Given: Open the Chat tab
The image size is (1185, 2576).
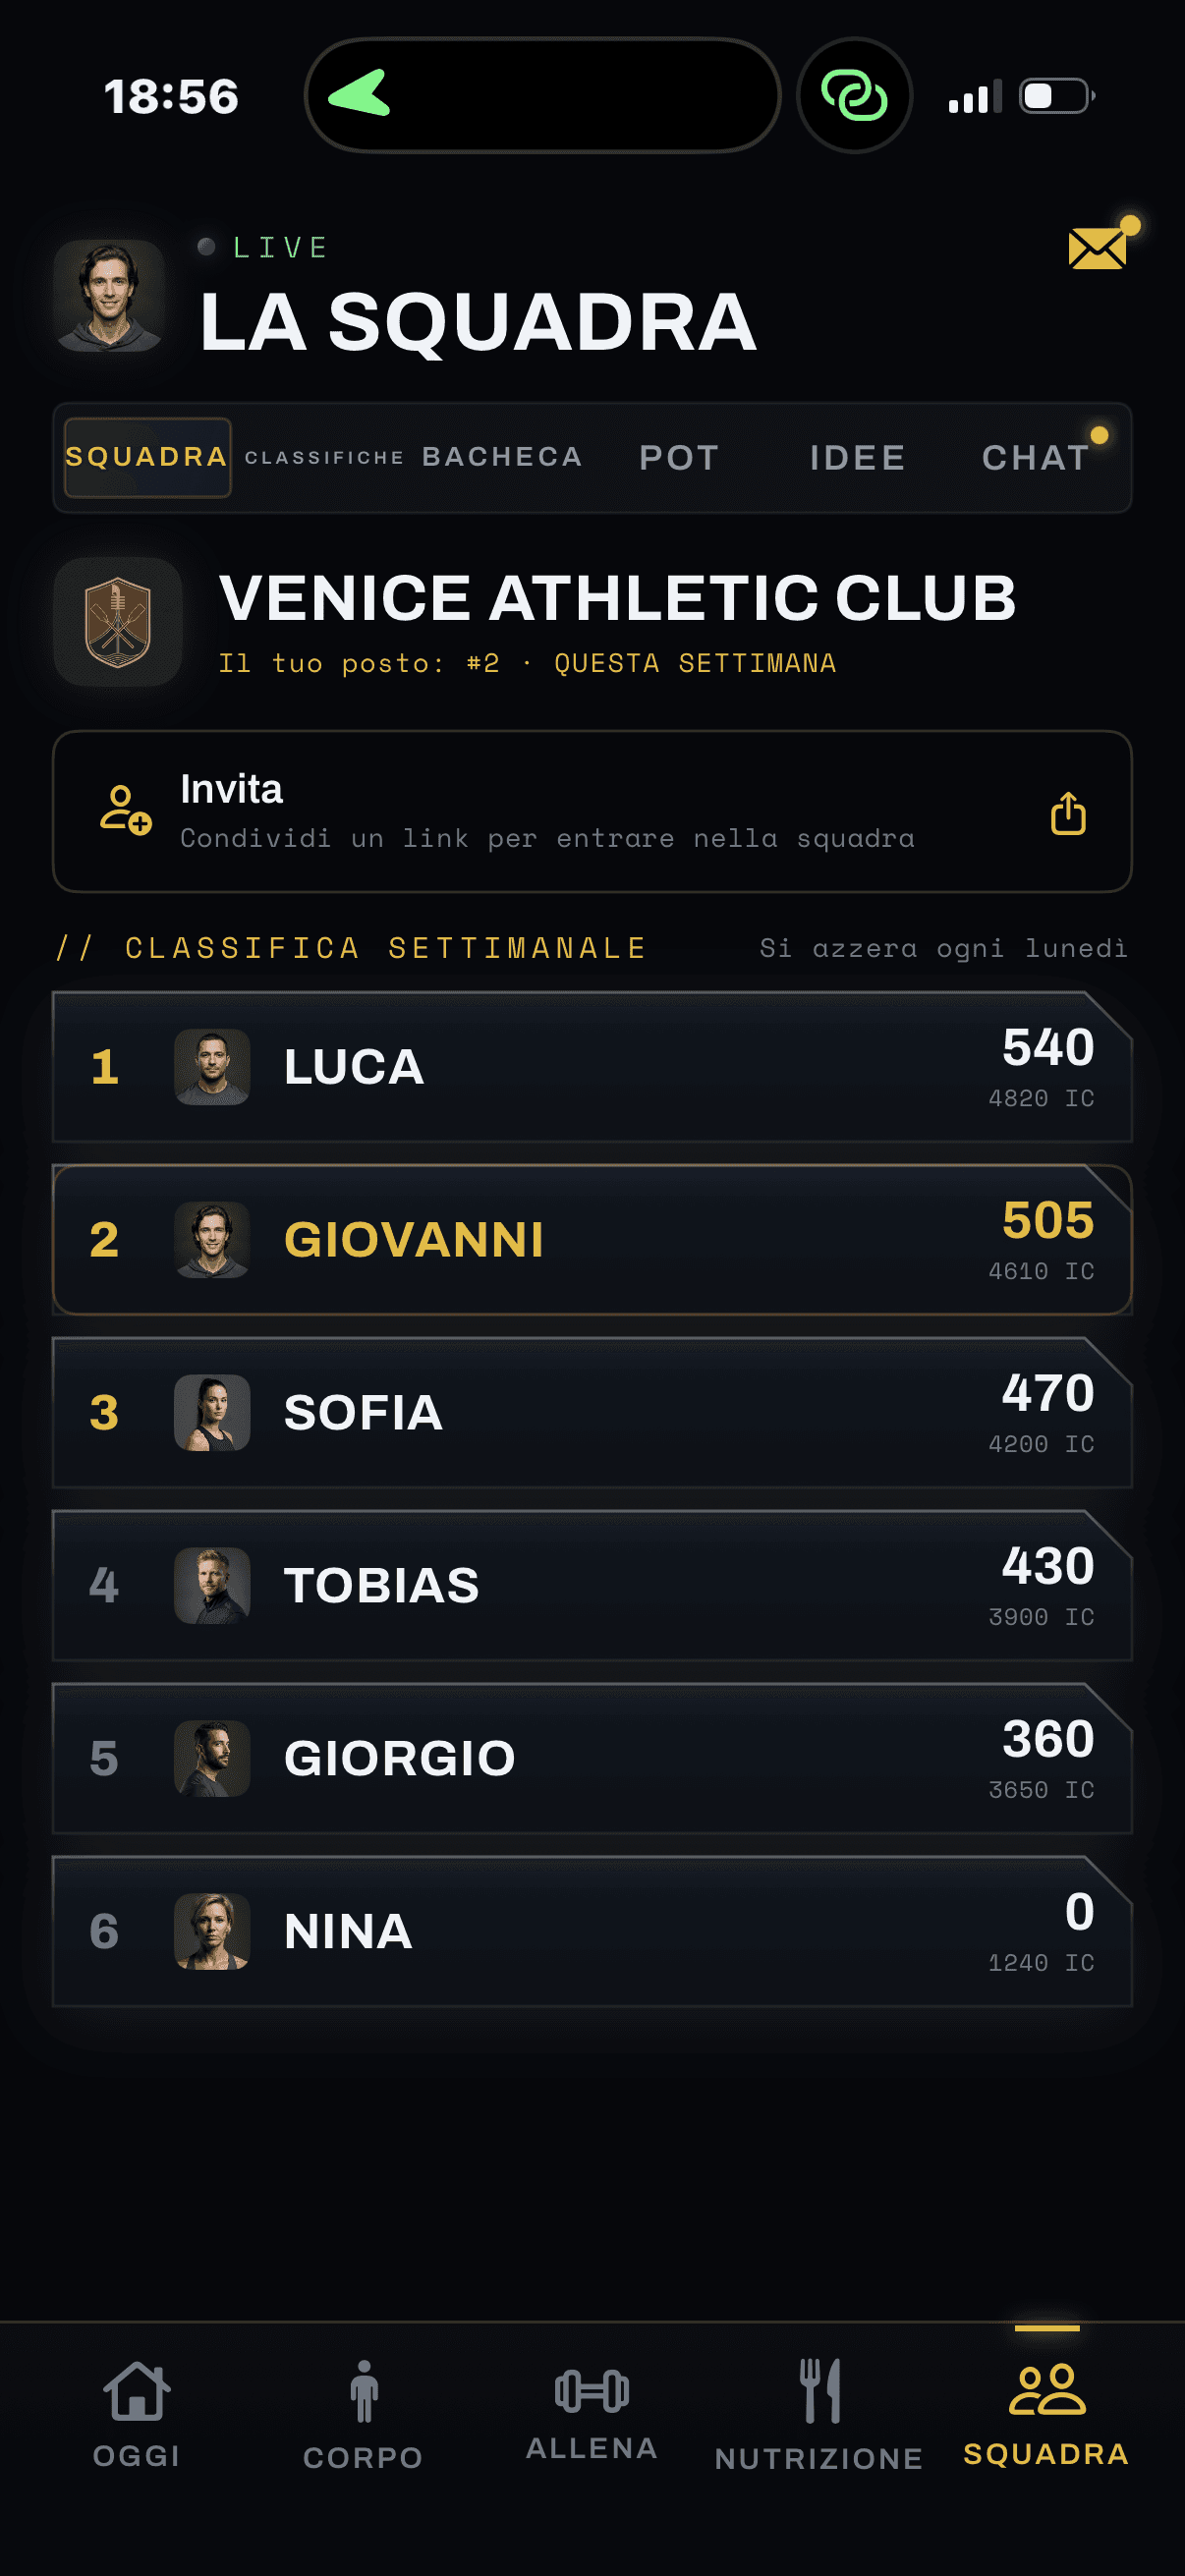Looking at the screenshot, I should click(x=1036, y=458).
